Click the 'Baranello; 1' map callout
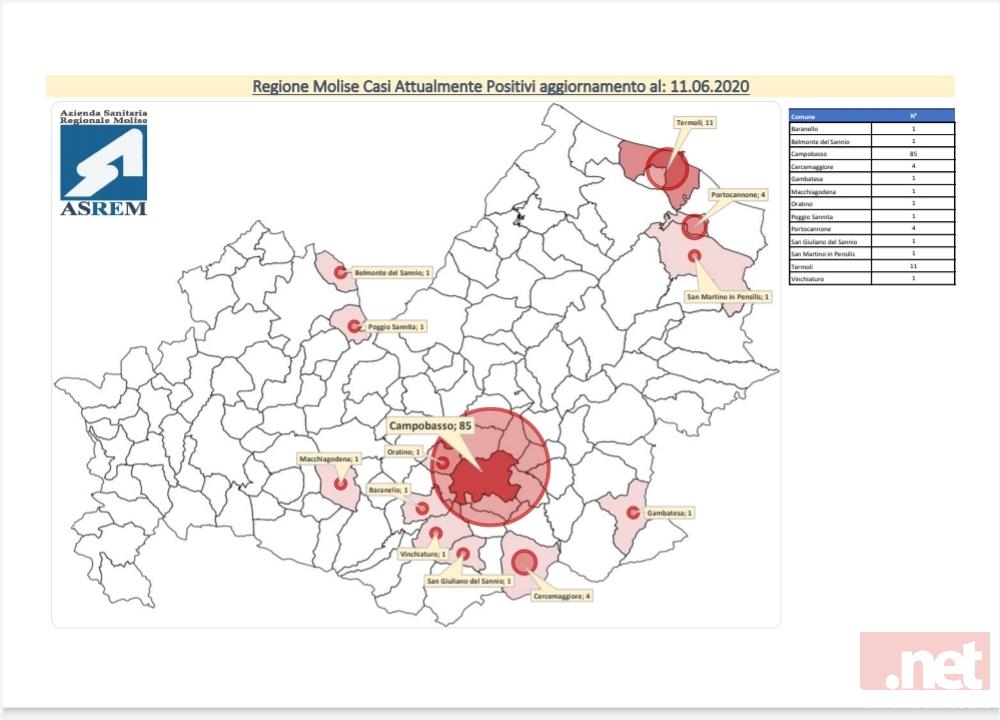Image resolution: width=1000 pixels, height=720 pixels. pyautogui.click(x=388, y=490)
